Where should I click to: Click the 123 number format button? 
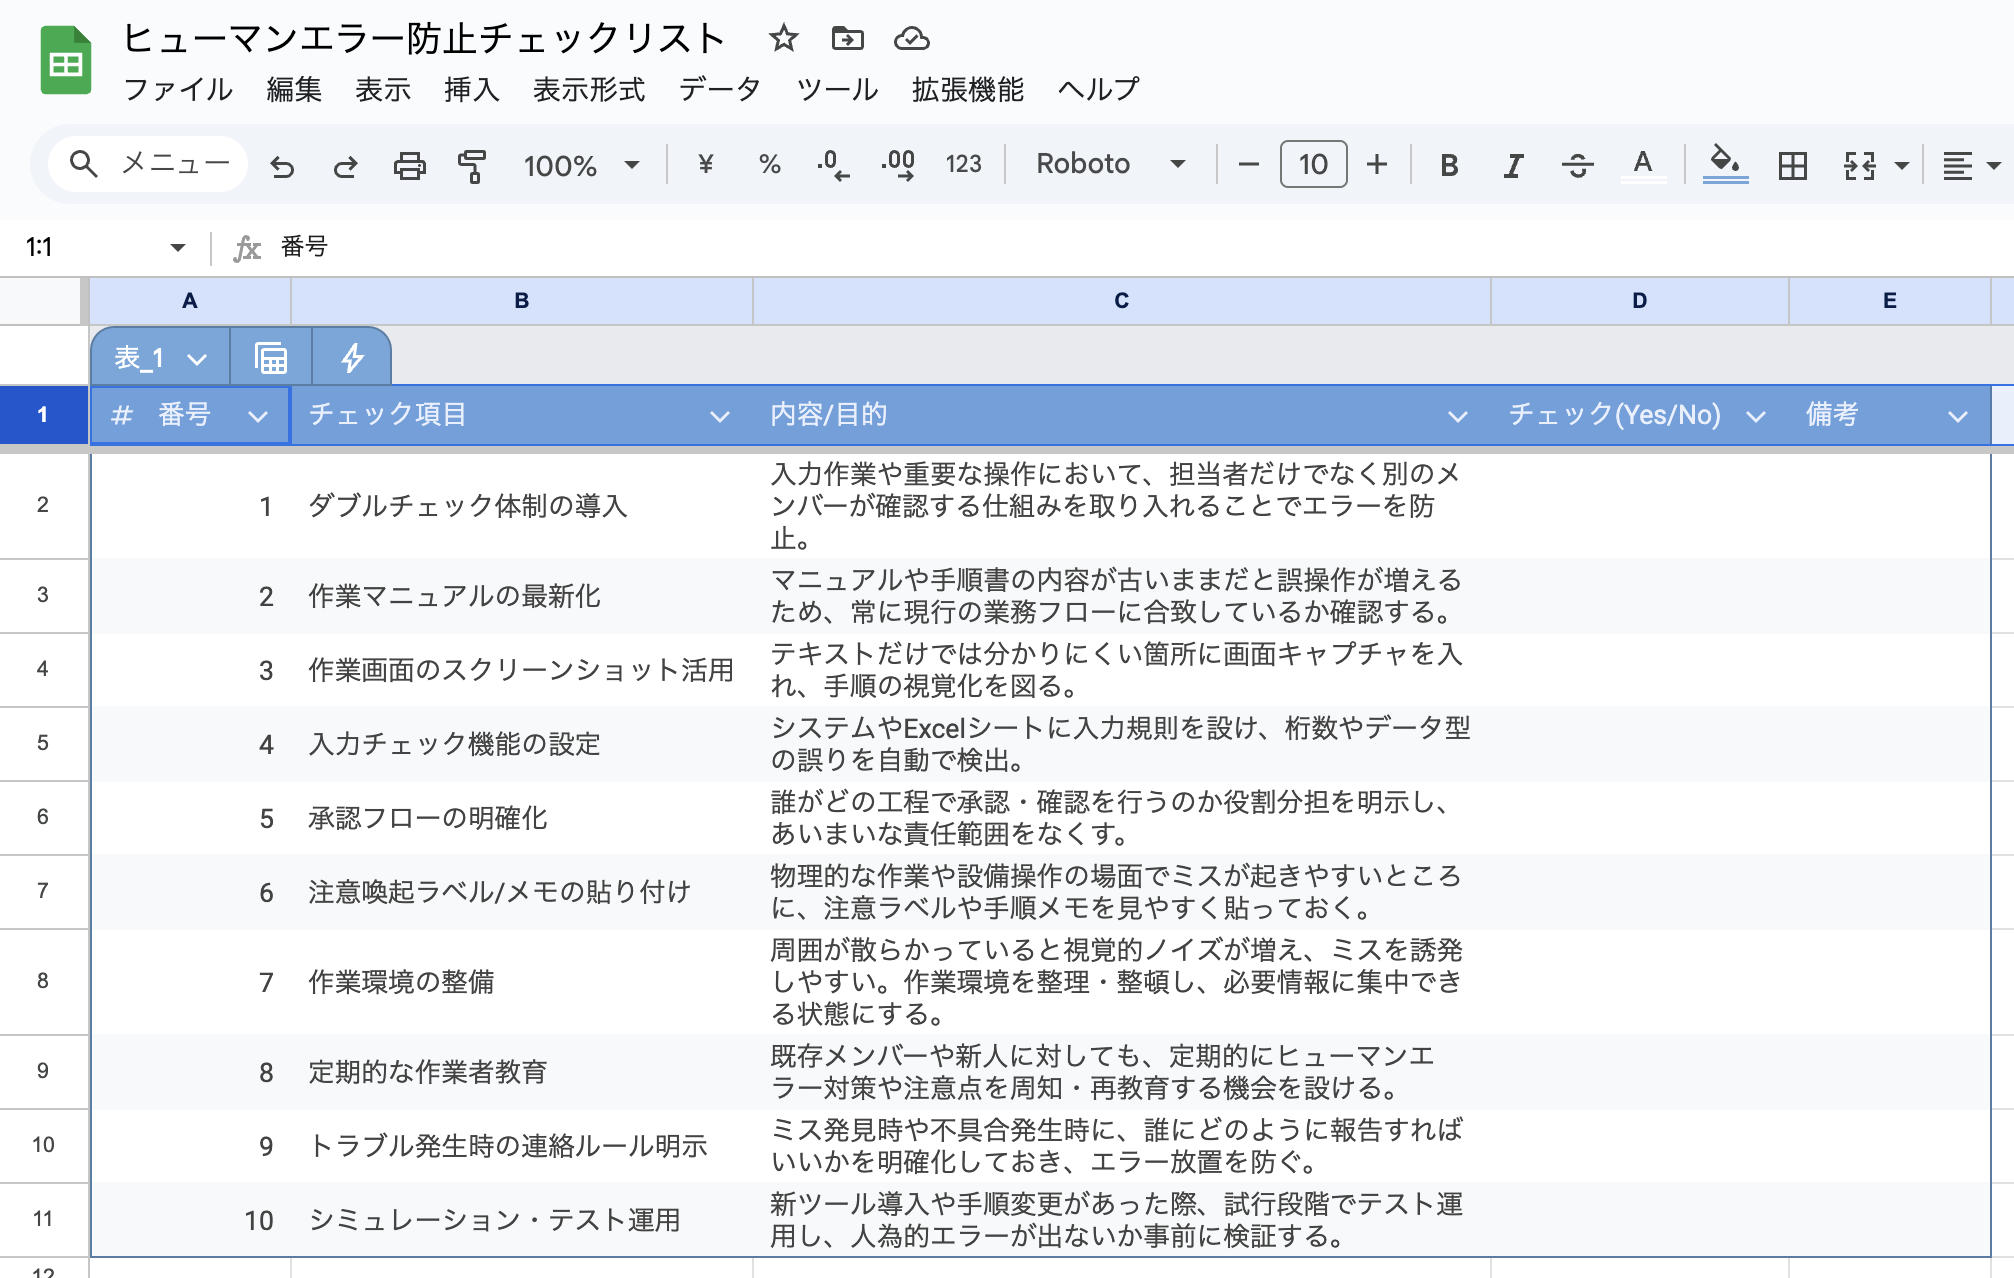pos(963,164)
